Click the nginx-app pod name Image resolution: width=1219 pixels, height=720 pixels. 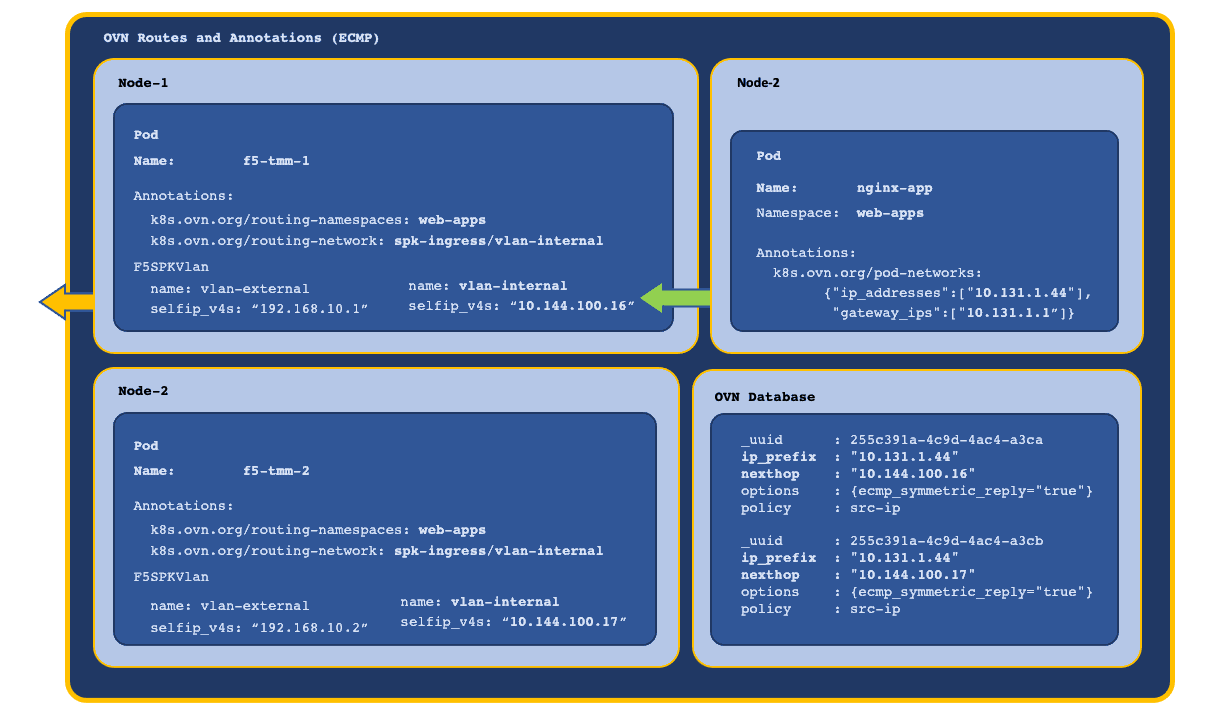coord(895,187)
